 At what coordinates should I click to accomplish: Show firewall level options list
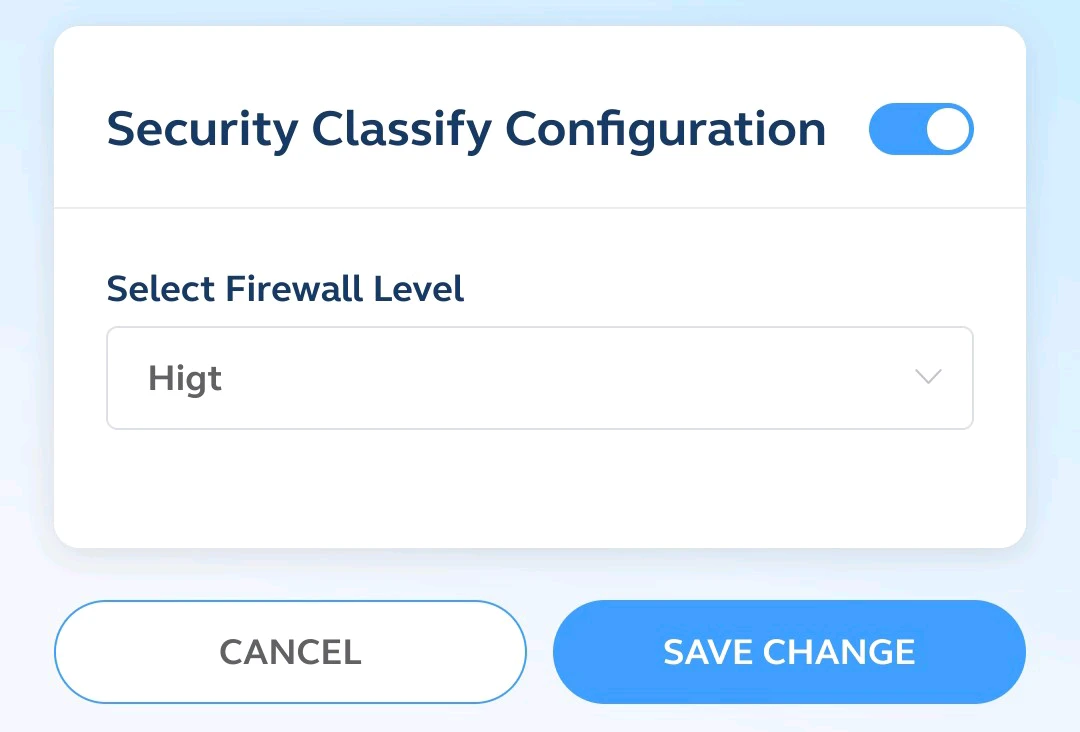click(539, 378)
